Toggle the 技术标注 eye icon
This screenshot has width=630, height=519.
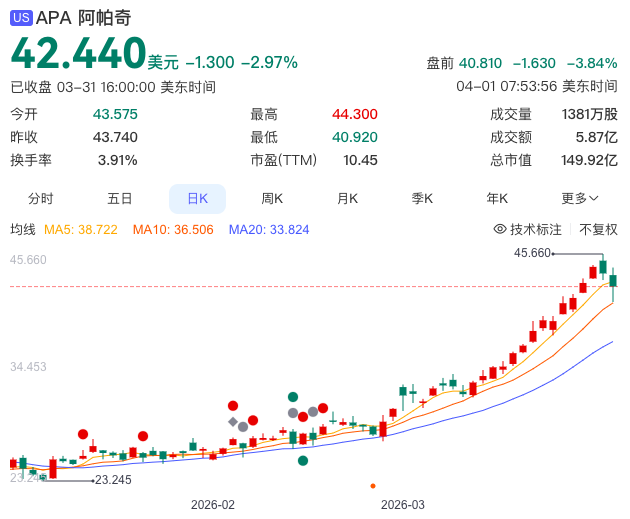500,229
